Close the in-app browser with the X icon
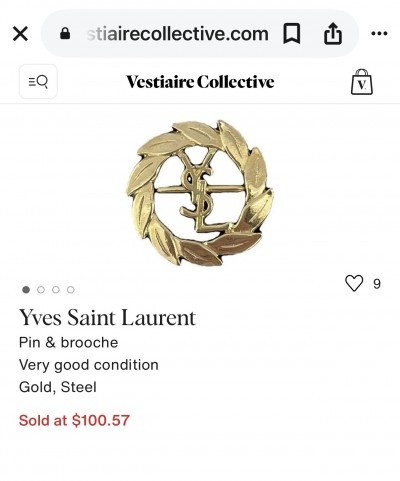Viewport: 400px width, 481px height. point(20,34)
